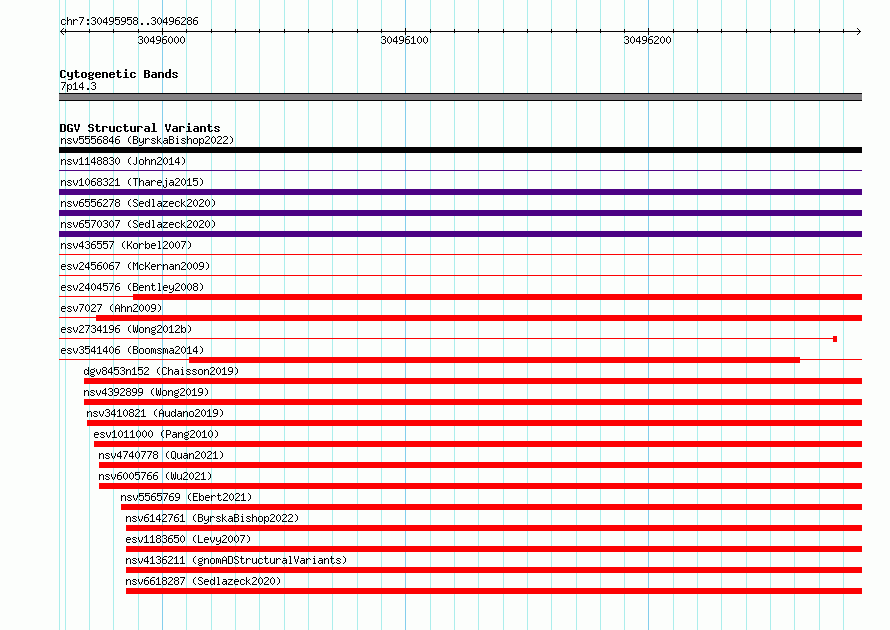Open nsv4392899 (Wong2019) variant label

[x=146, y=392]
